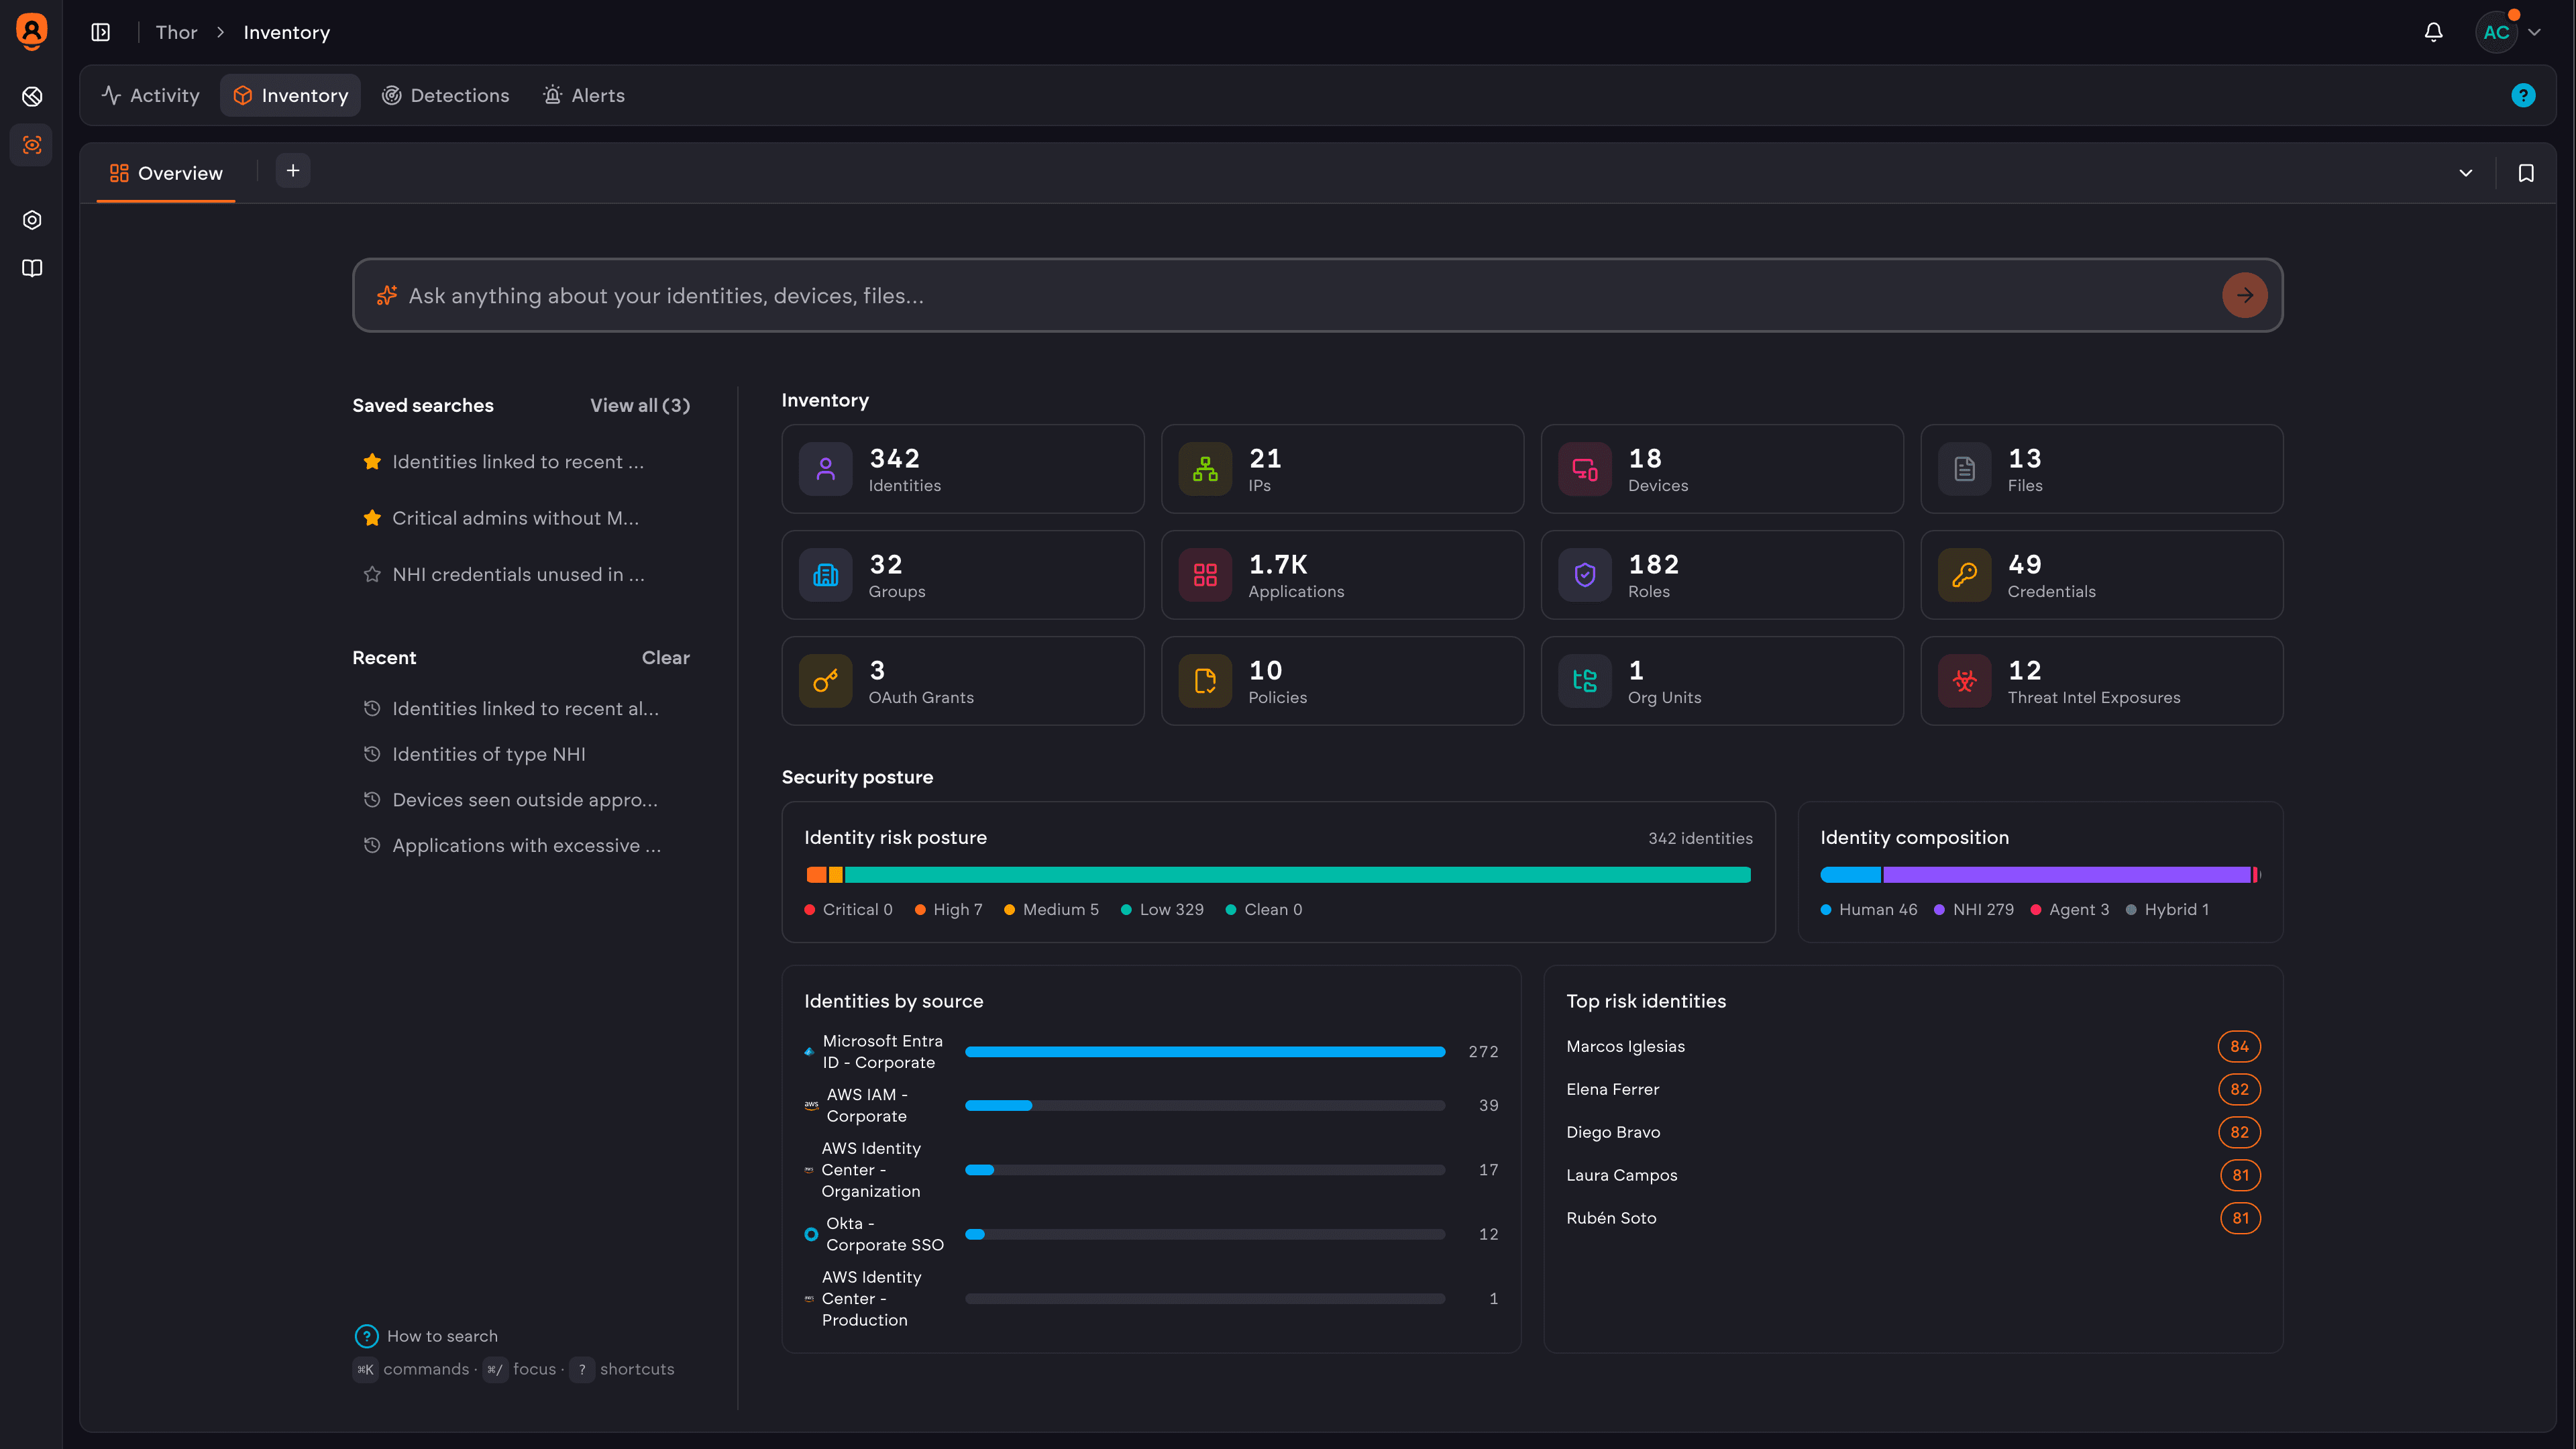This screenshot has width=2576, height=1449.
Task: Open the blue help question icon
Action: [2523, 95]
